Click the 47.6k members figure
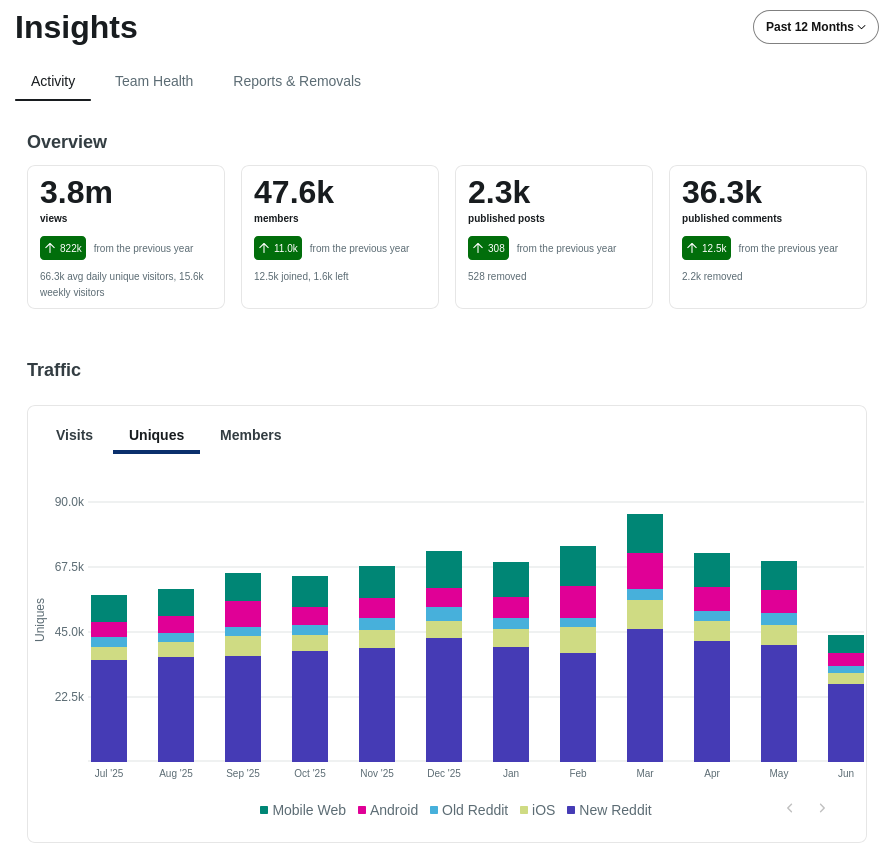The image size is (894, 868). coord(294,192)
